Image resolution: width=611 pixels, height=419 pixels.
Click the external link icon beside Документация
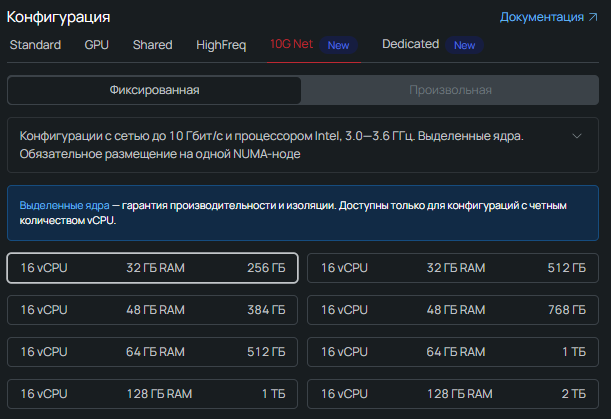coord(593,17)
